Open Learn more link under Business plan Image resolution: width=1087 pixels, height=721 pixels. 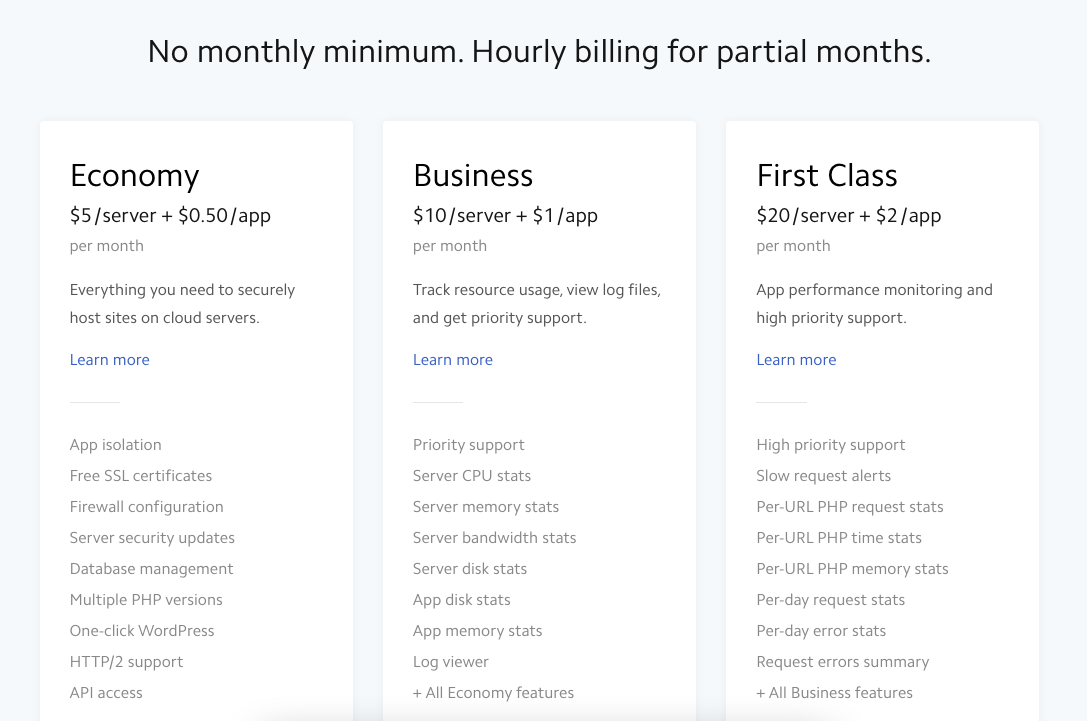452,360
